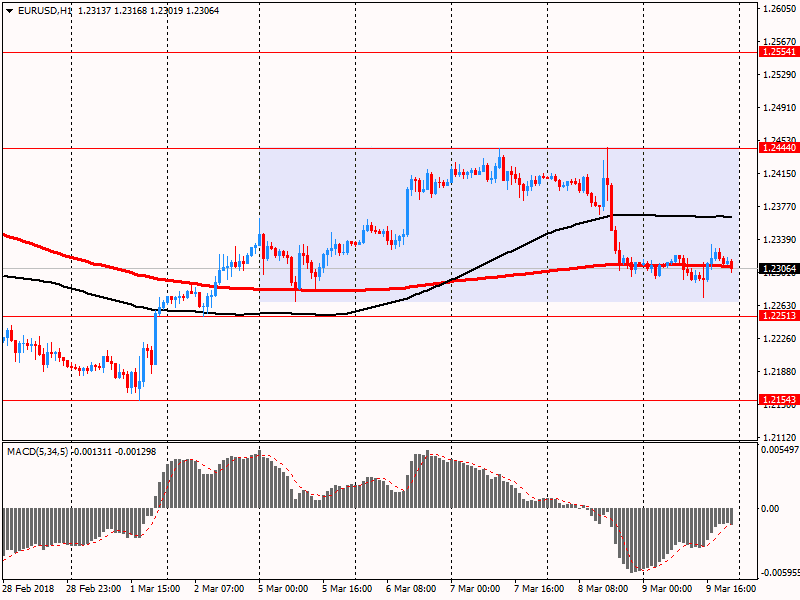Select the horizontal line at 1.21543
800x600 pixels.
tap(380, 401)
